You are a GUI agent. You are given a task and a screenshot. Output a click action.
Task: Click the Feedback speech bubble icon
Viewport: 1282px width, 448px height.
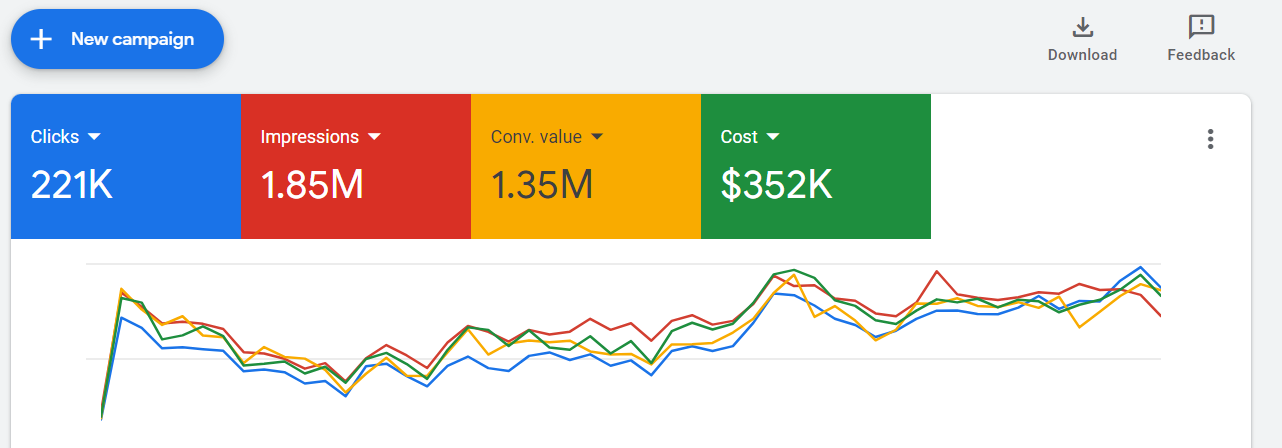click(x=1201, y=27)
